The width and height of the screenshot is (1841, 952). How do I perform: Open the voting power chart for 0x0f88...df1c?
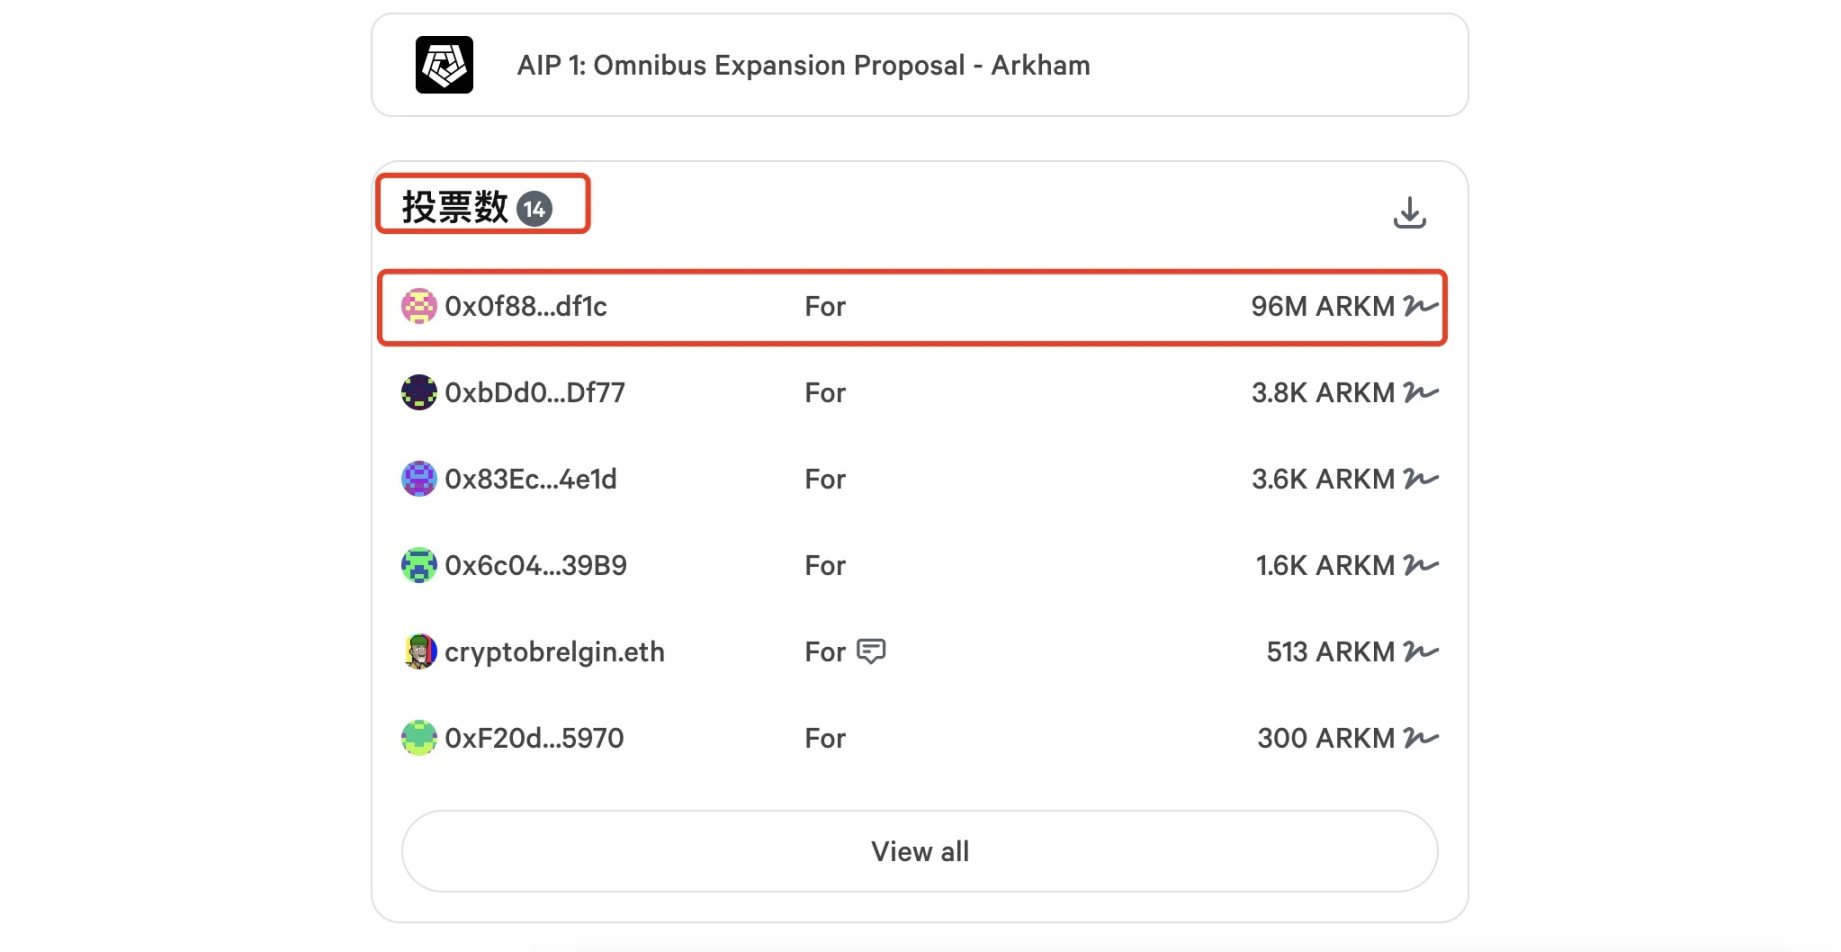pyautogui.click(x=1419, y=307)
